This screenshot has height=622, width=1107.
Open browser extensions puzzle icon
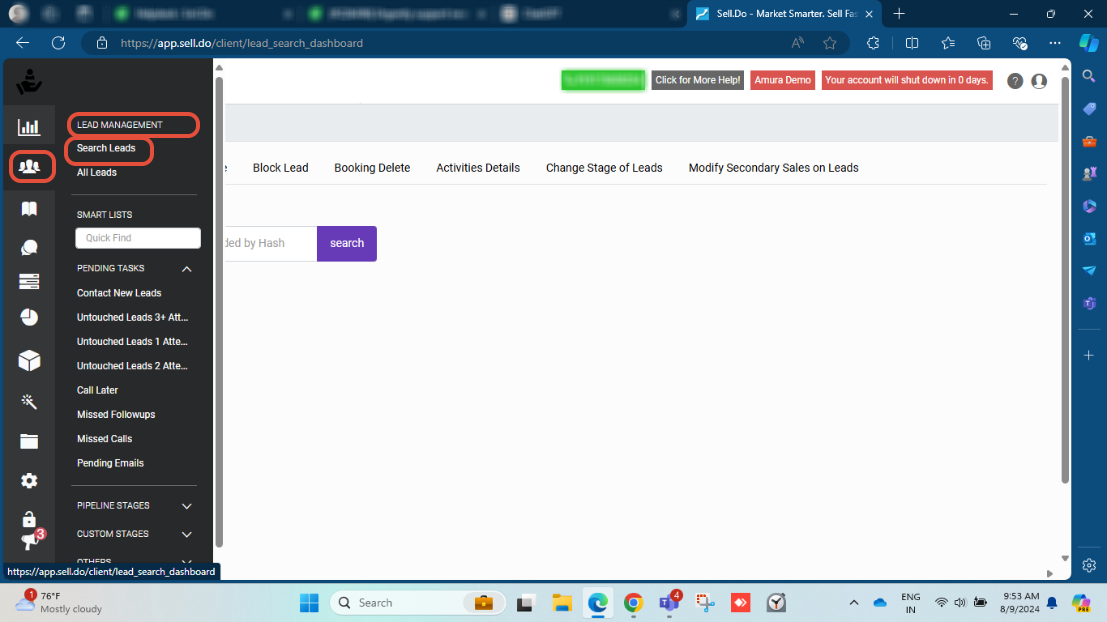point(873,43)
